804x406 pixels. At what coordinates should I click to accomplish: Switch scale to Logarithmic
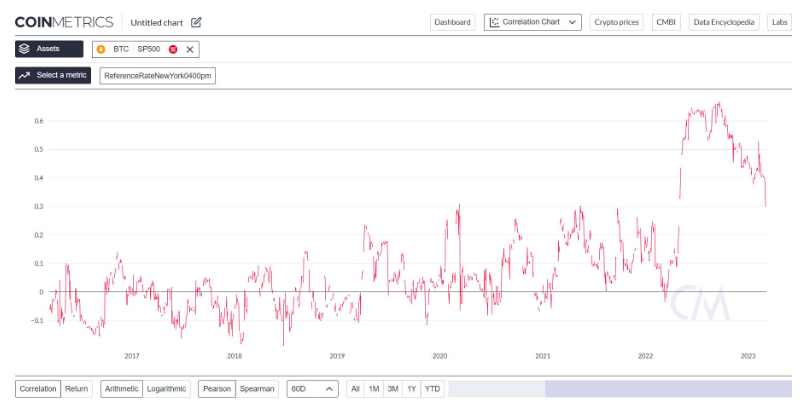pyautogui.click(x=166, y=389)
